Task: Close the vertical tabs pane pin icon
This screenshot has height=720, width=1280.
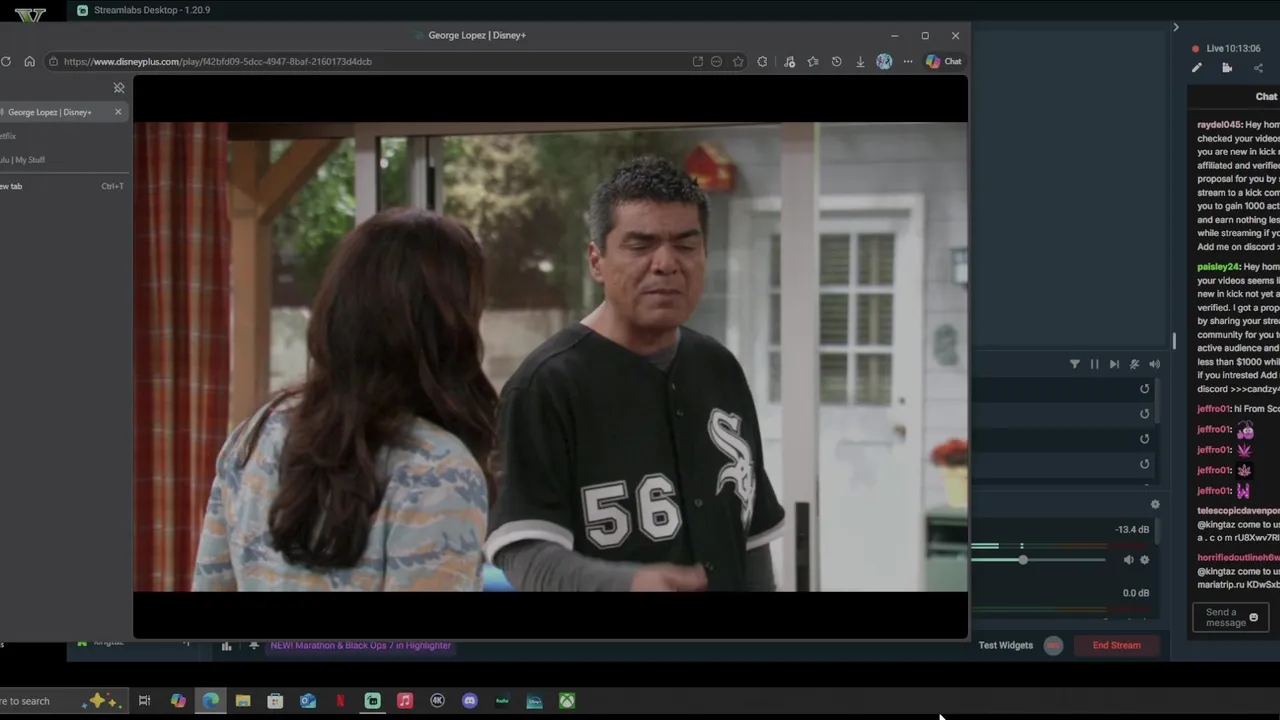Action: 119,88
